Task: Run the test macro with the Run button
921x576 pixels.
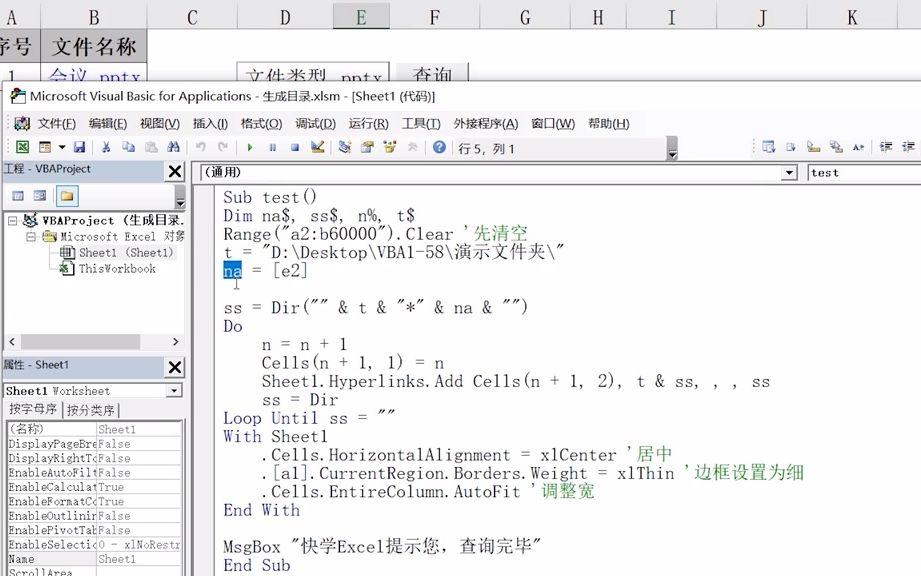Action: pyautogui.click(x=250, y=148)
